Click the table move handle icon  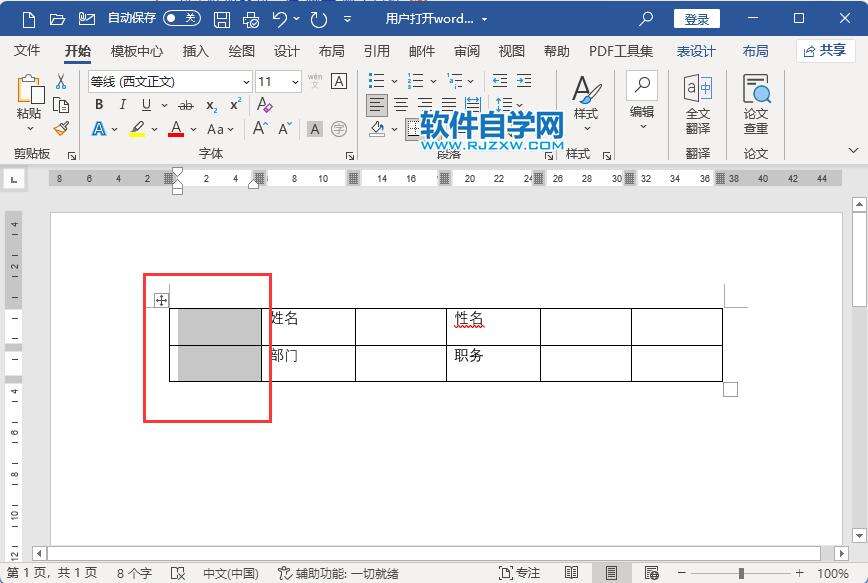(x=161, y=300)
